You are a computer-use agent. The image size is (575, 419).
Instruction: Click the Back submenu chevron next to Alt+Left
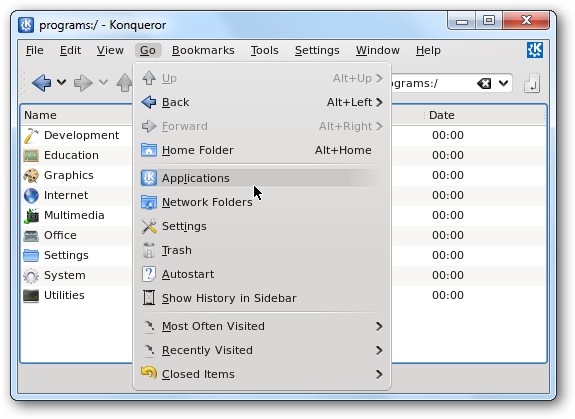(x=380, y=102)
